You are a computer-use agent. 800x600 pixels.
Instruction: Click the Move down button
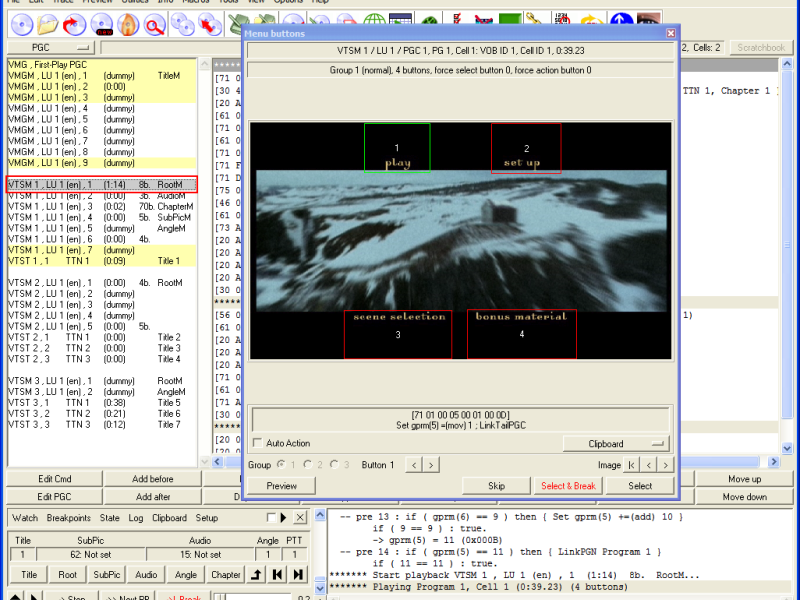tap(744, 496)
